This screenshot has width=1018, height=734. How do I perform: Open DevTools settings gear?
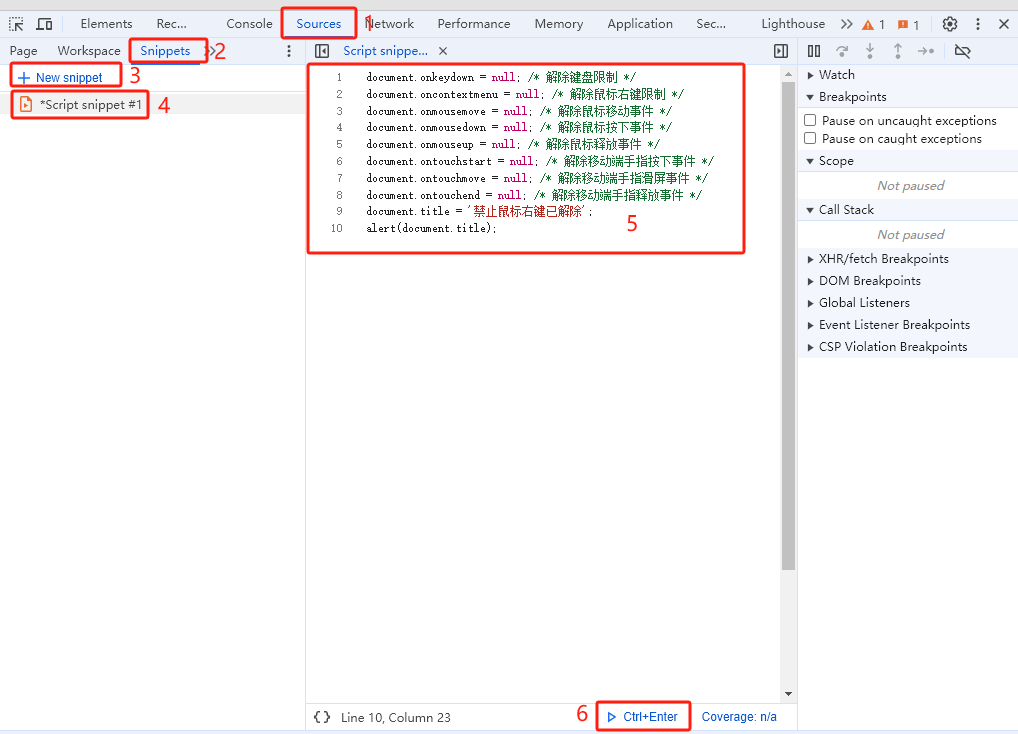(950, 24)
